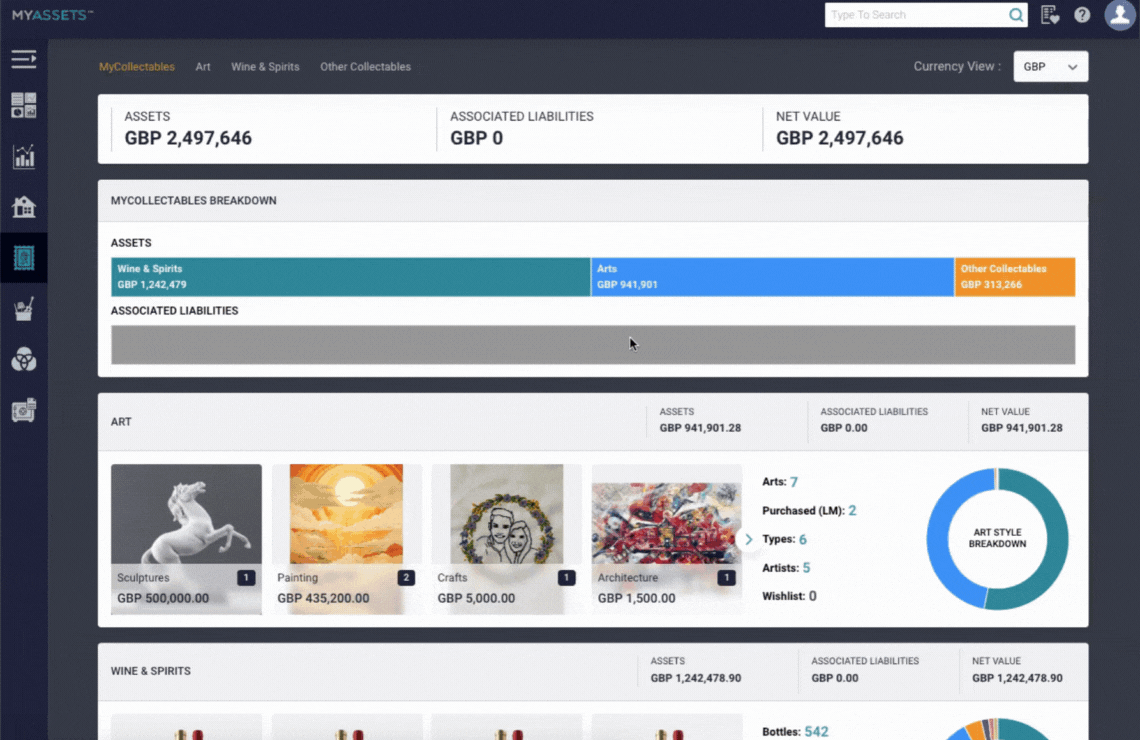Viewport: 1140px width, 740px height.
Task: Open the Sculptures art card
Action: click(186, 539)
